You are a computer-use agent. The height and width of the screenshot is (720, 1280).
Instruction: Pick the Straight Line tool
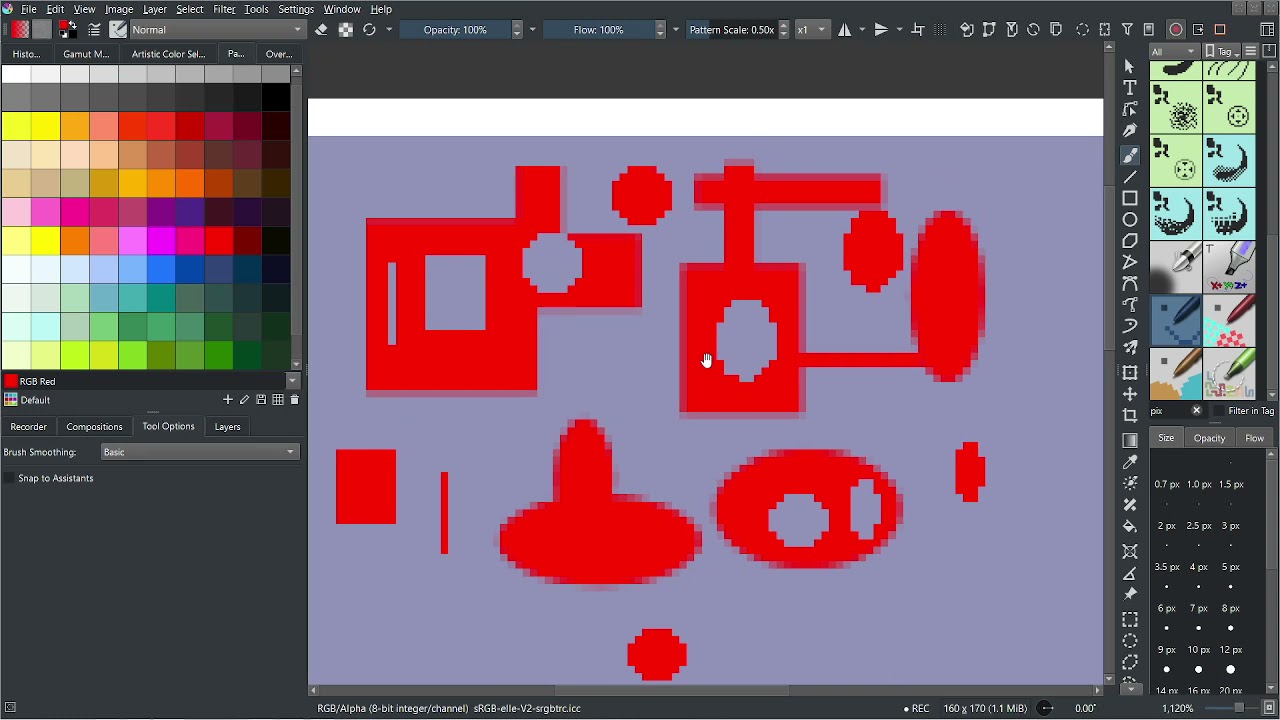point(1130,177)
